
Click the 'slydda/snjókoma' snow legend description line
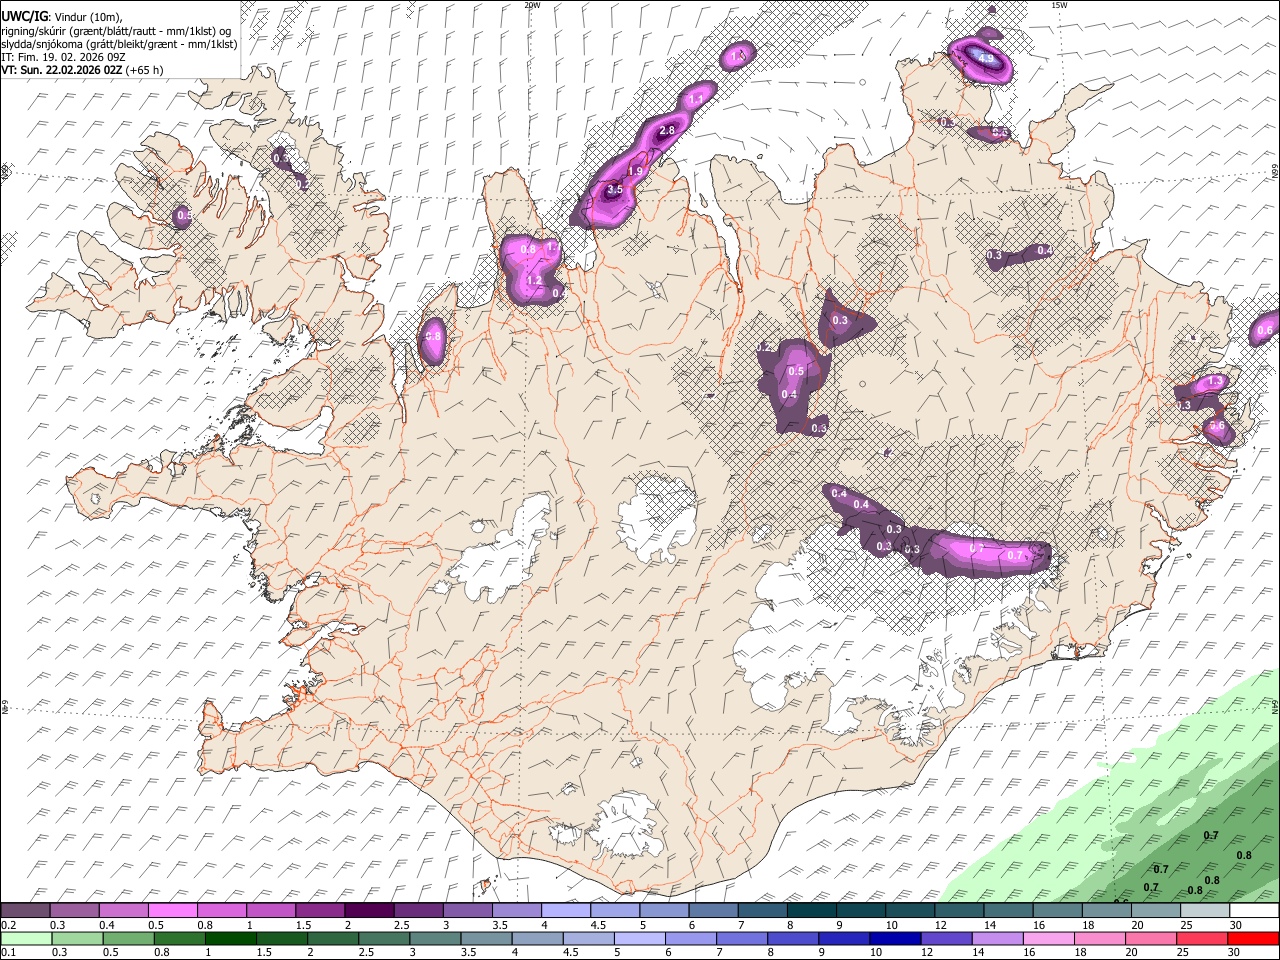[119, 44]
